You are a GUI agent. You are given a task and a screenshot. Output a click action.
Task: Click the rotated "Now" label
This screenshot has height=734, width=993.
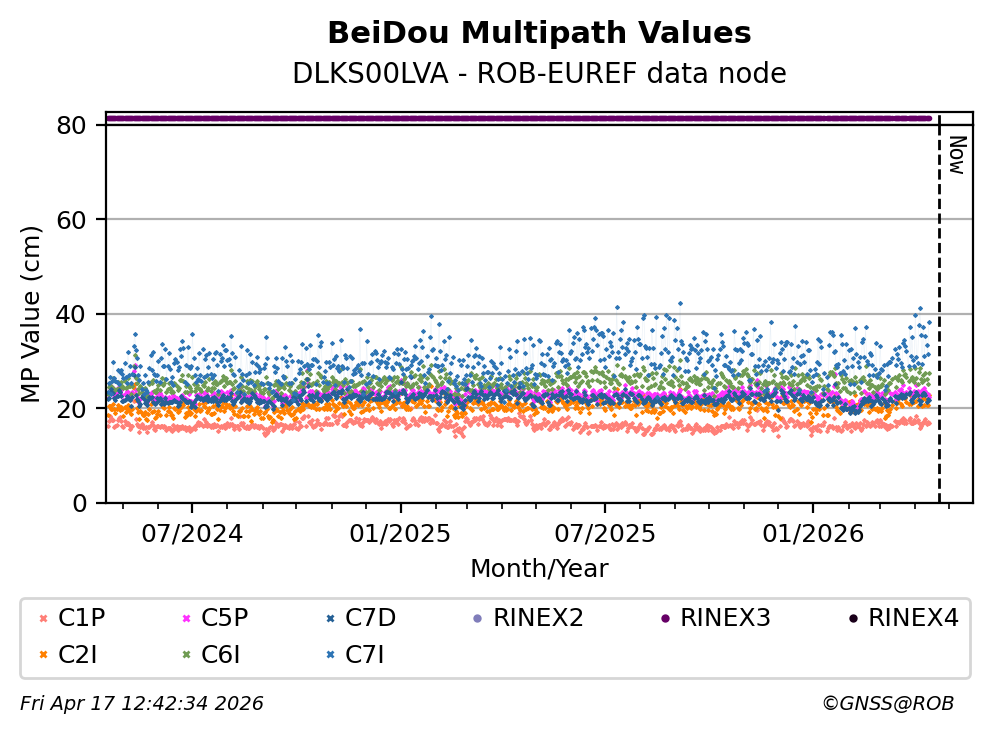tap(956, 156)
